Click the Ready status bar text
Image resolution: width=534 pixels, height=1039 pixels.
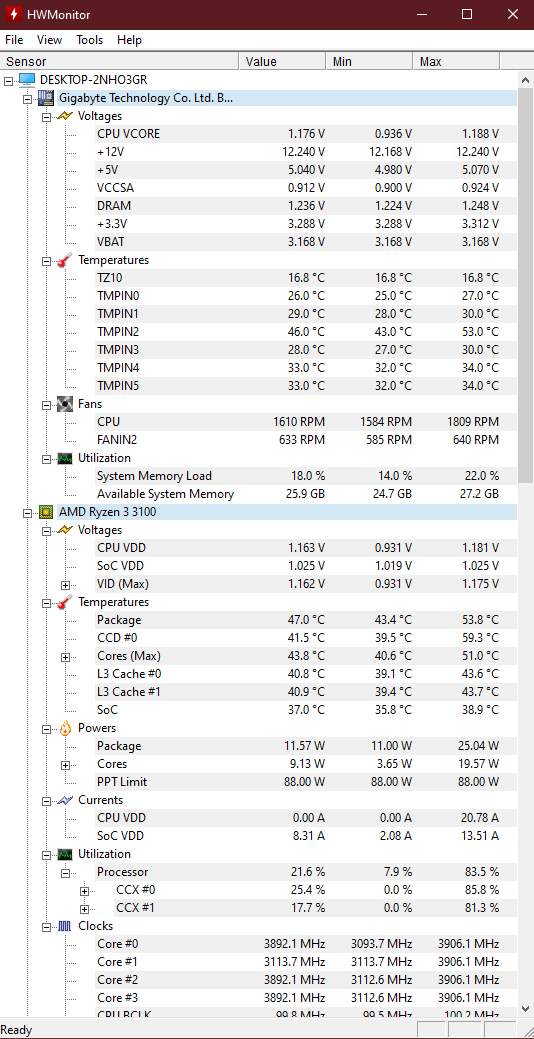click(17, 1030)
